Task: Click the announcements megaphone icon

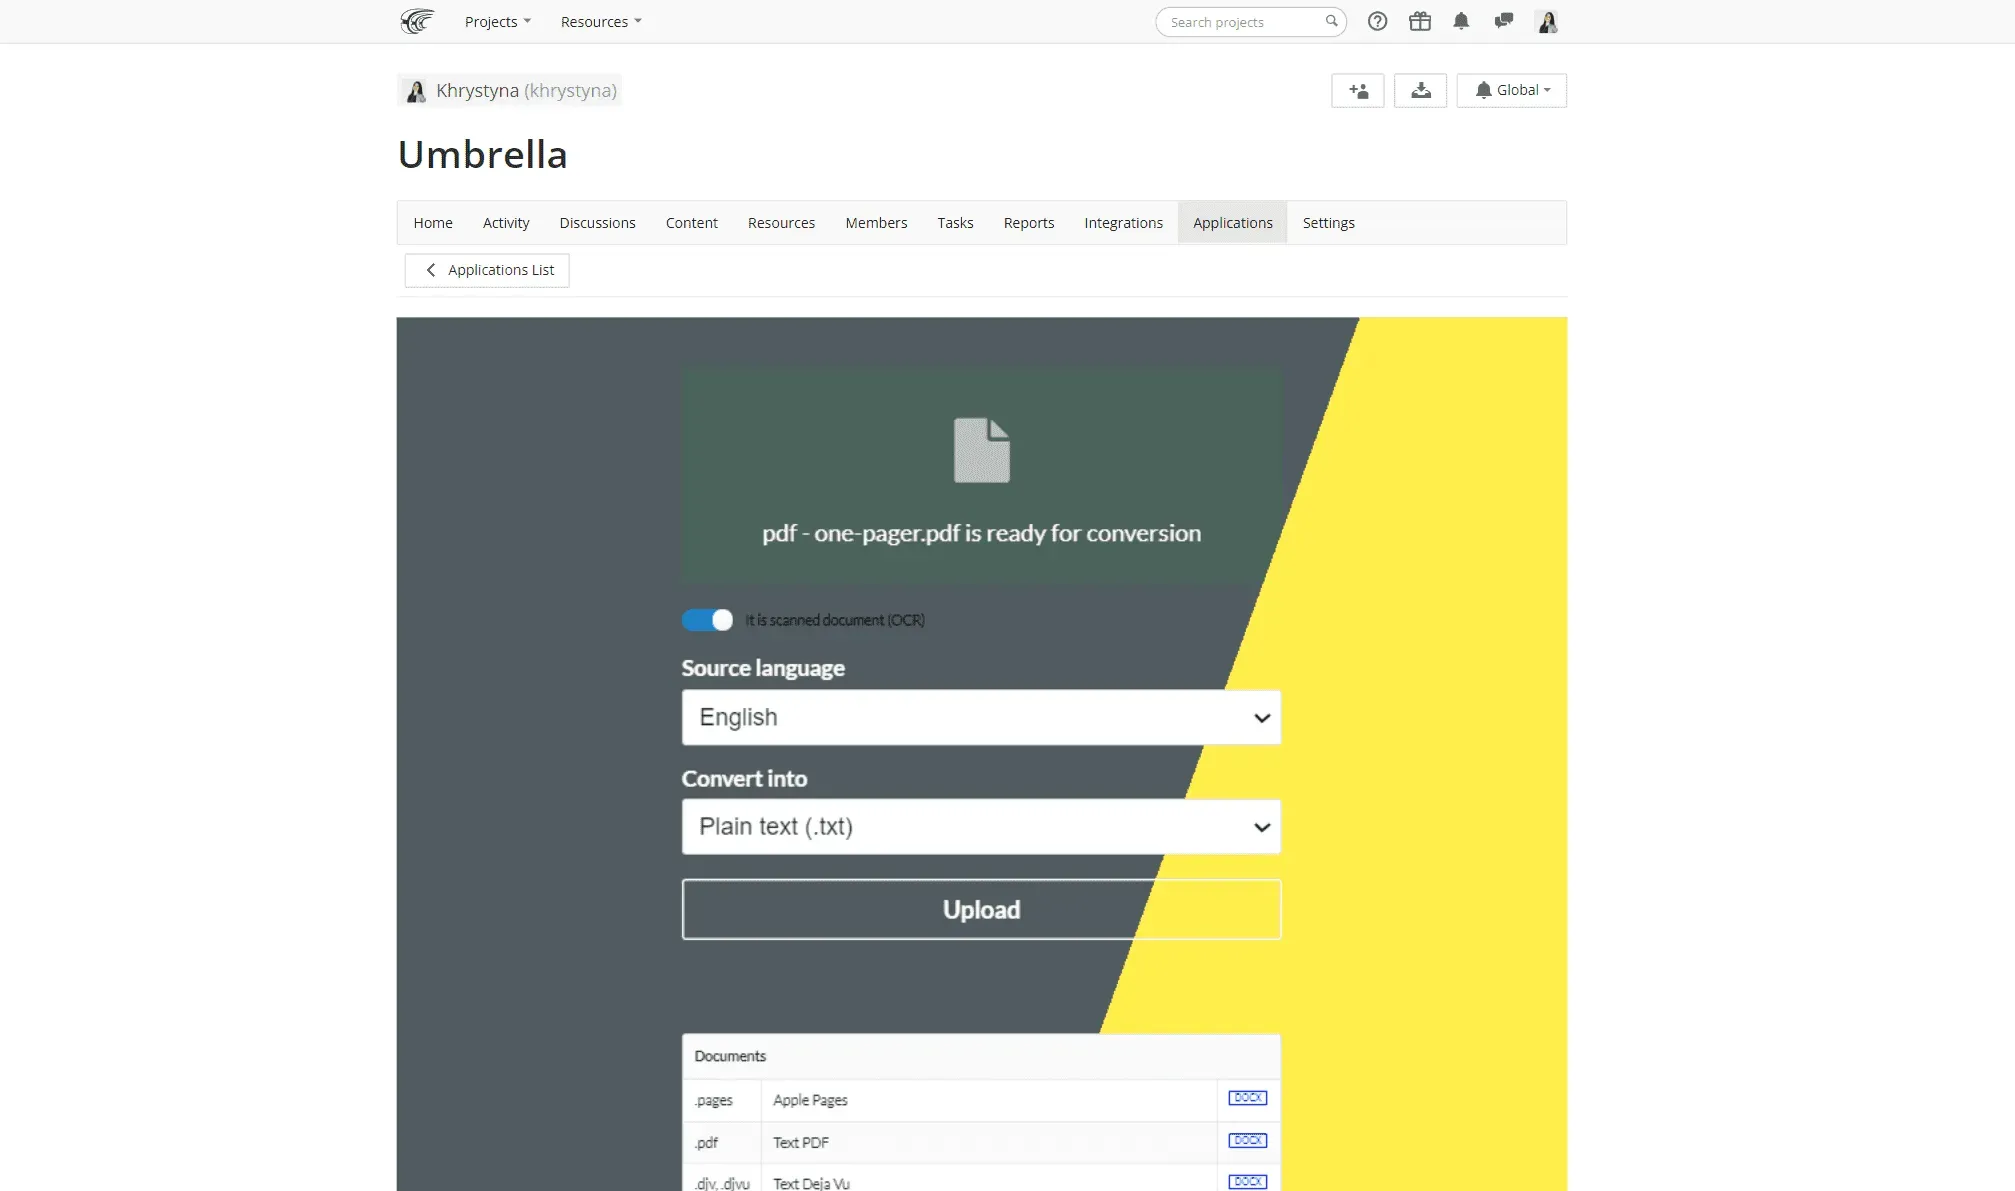Action: pos(1503,21)
